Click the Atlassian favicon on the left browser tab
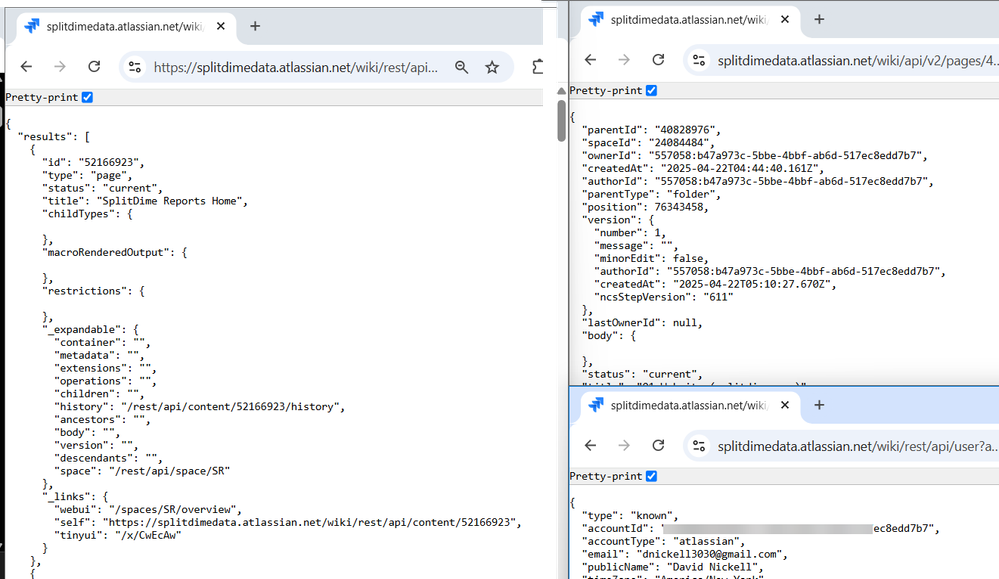The height and width of the screenshot is (579, 999). 31,27
